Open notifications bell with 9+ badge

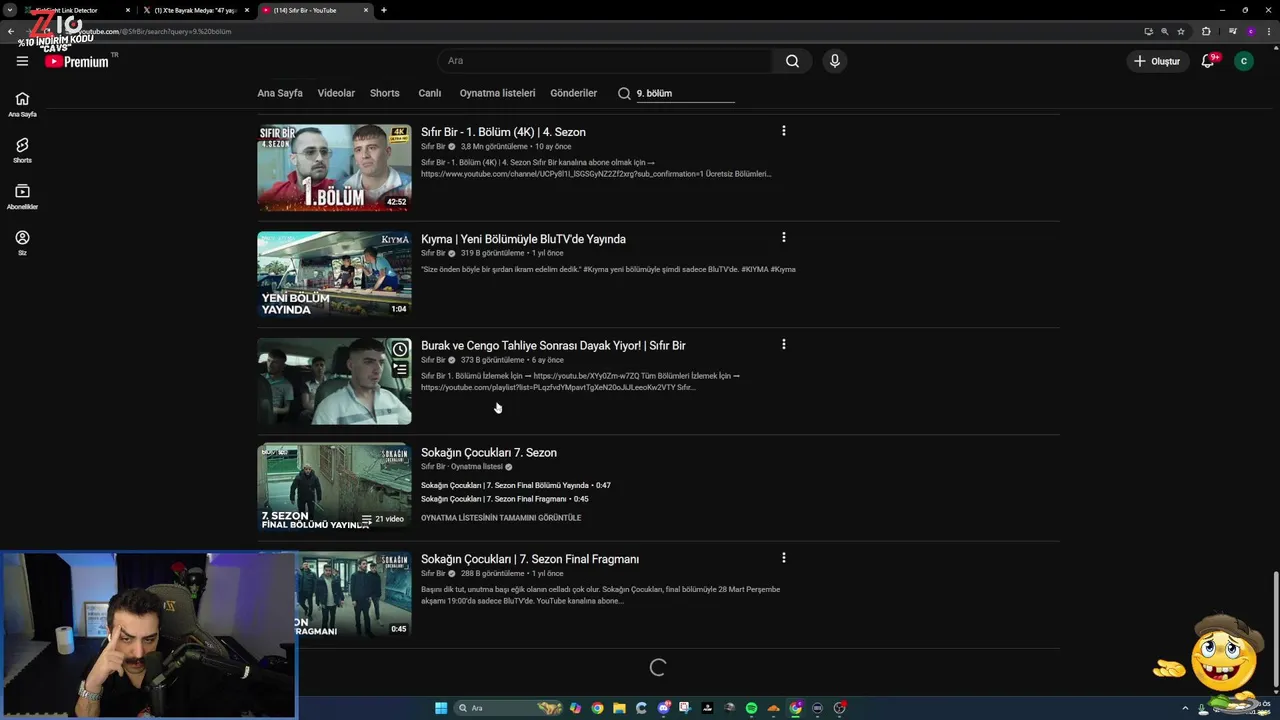click(1208, 61)
